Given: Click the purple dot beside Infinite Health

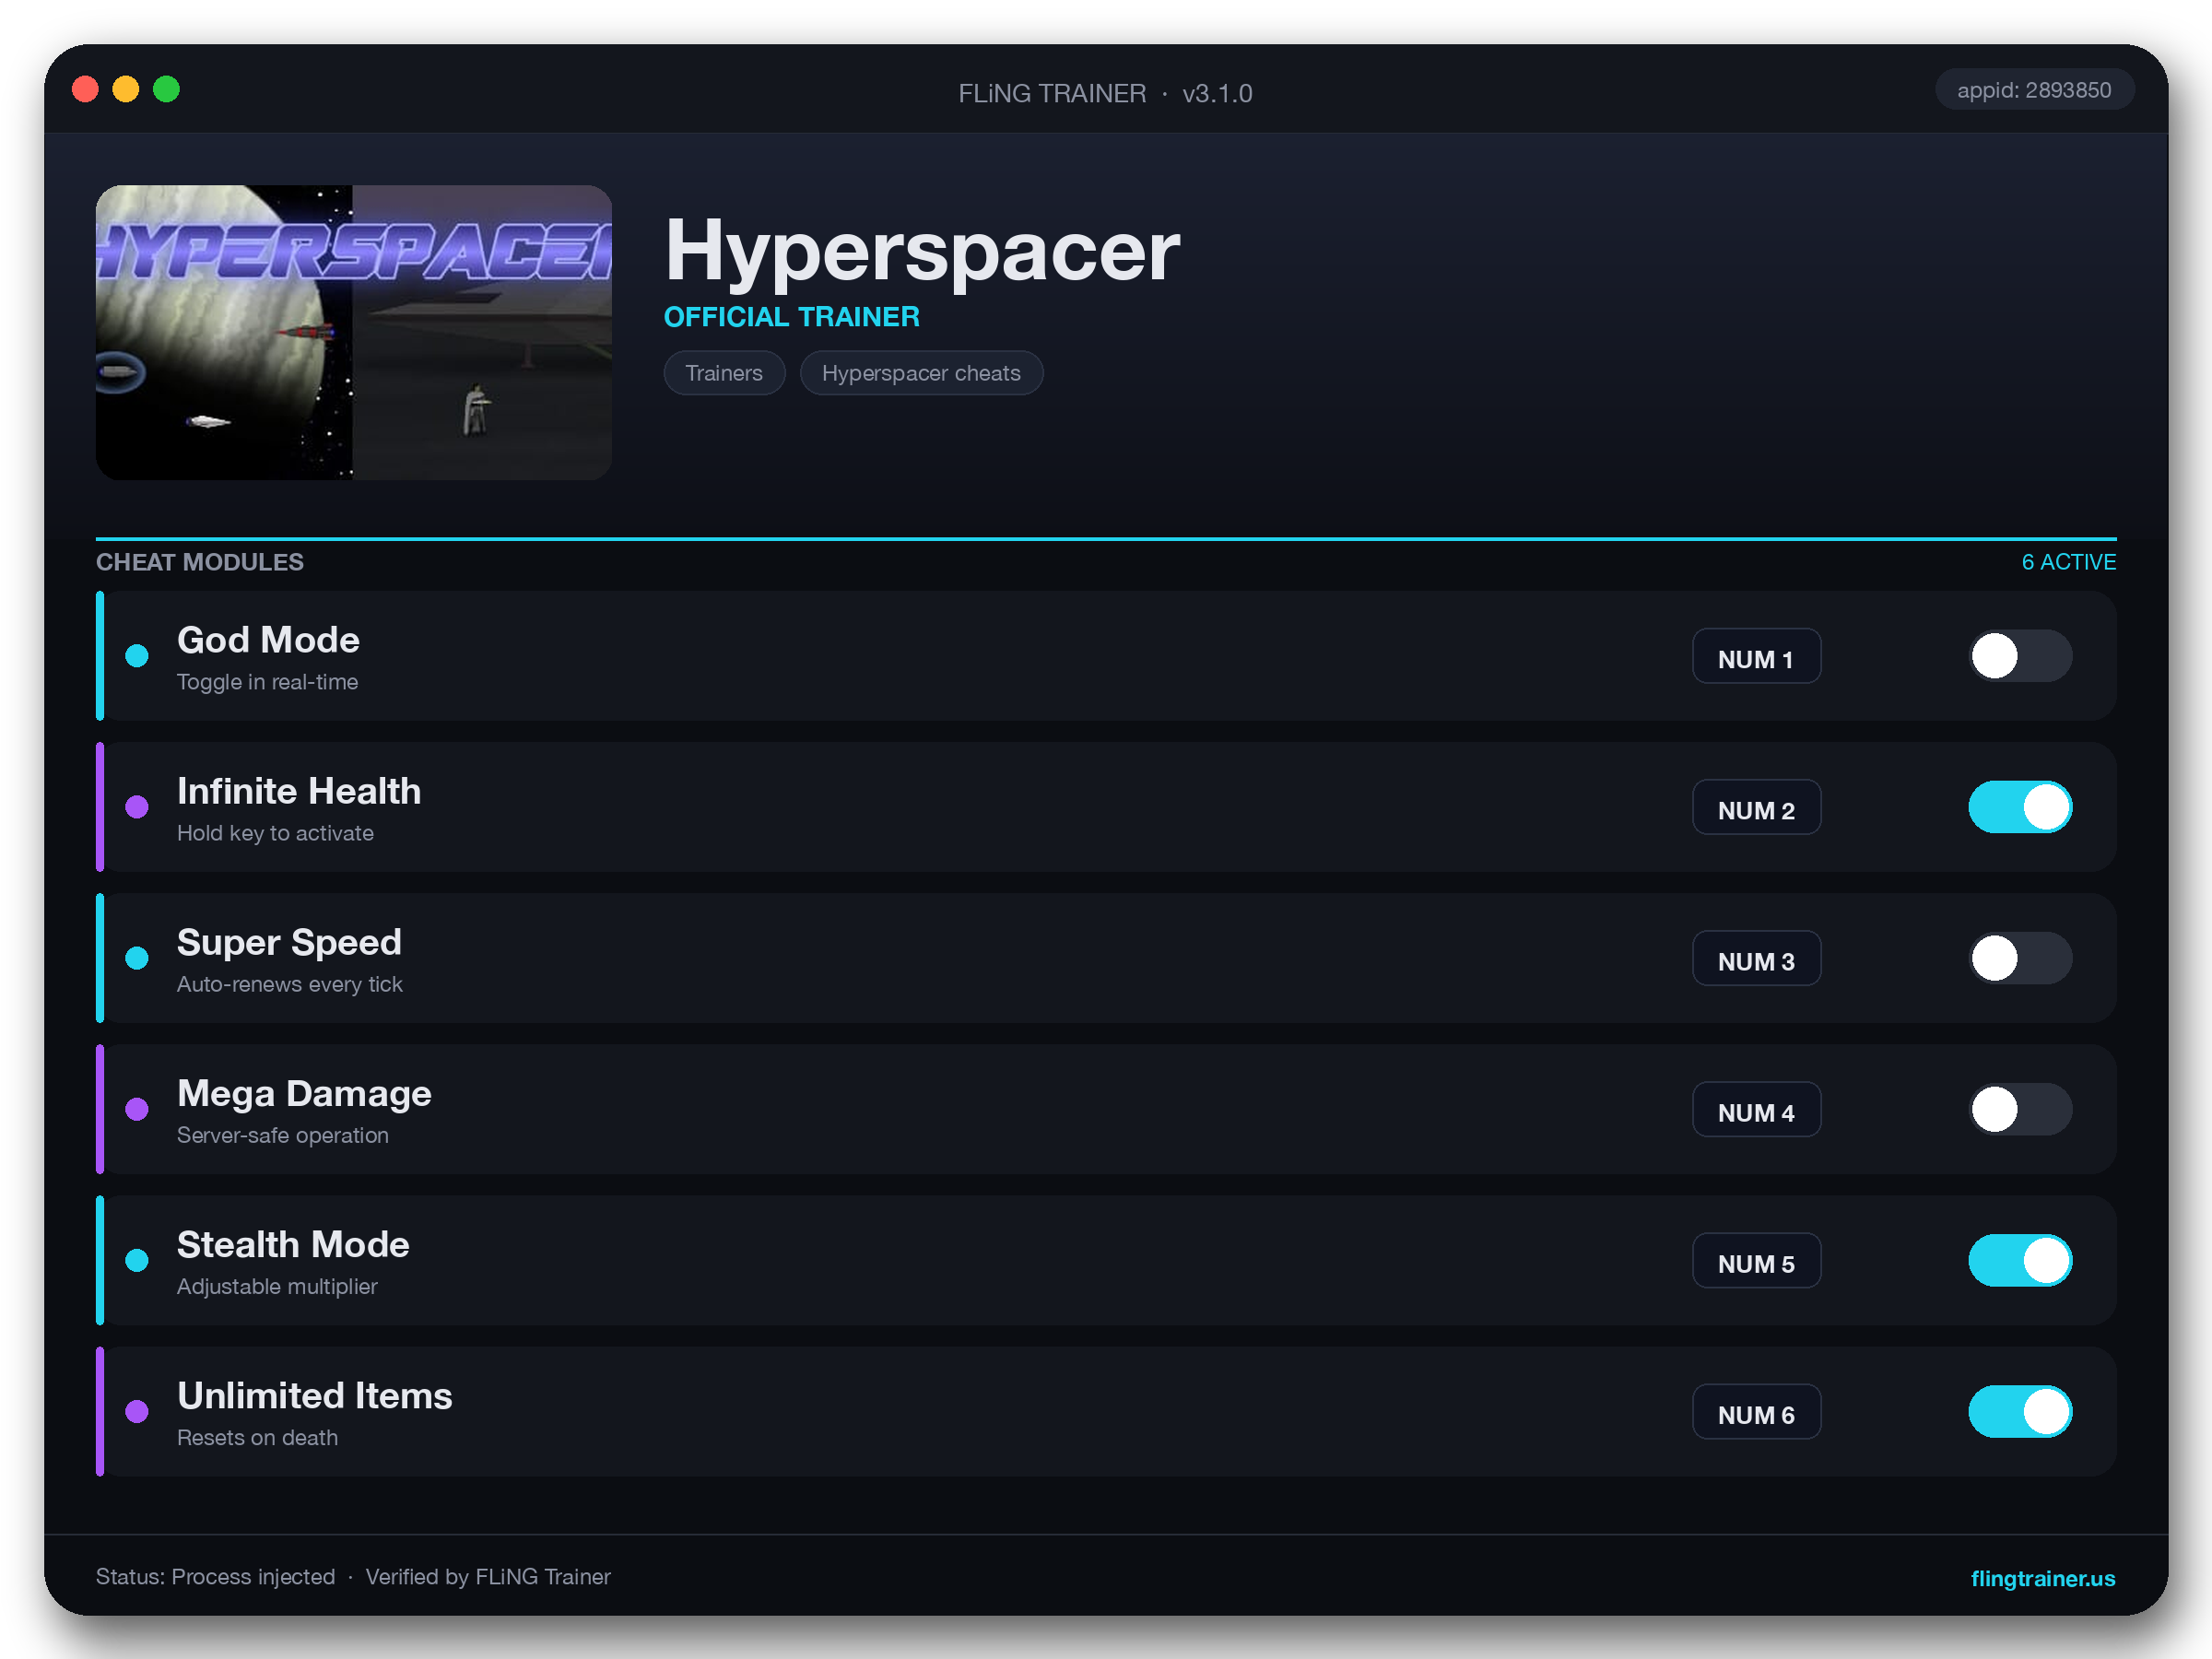Looking at the screenshot, I should coord(137,807).
